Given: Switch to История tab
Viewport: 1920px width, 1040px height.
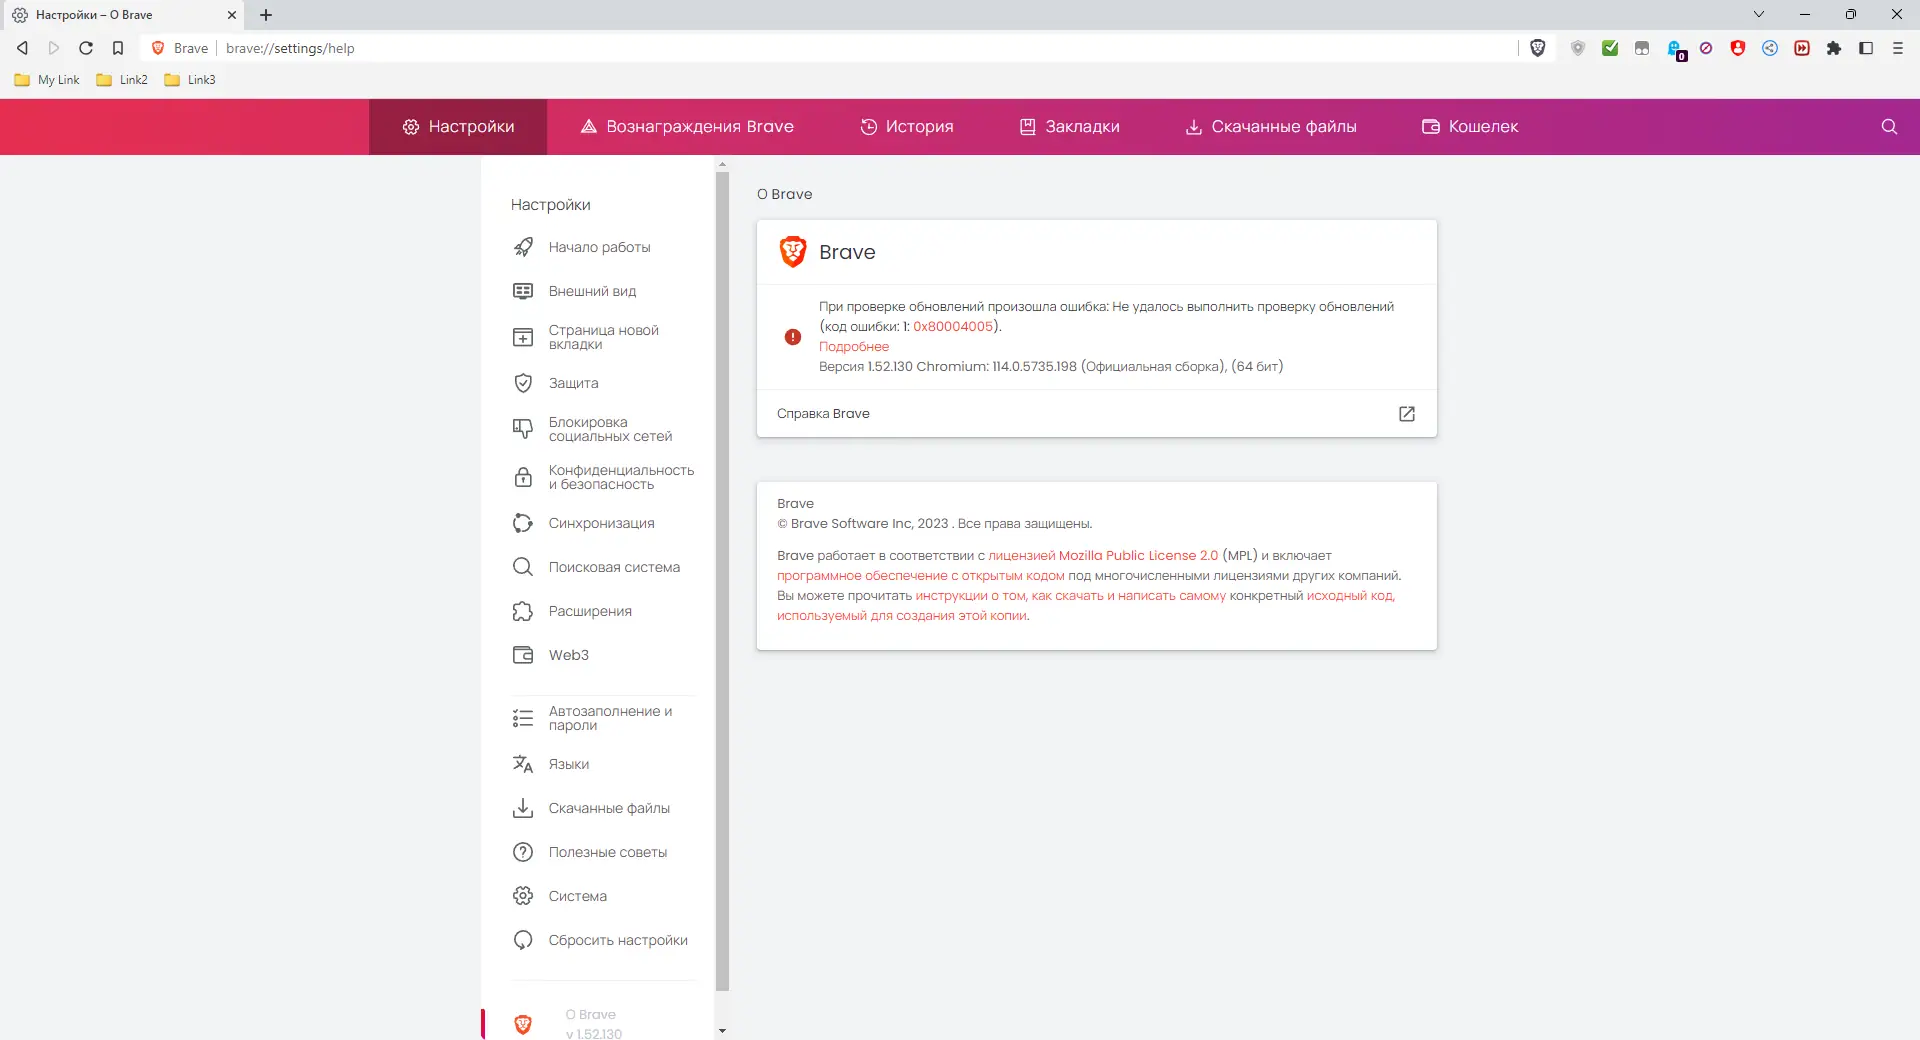Looking at the screenshot, I should tap(907, 127).
